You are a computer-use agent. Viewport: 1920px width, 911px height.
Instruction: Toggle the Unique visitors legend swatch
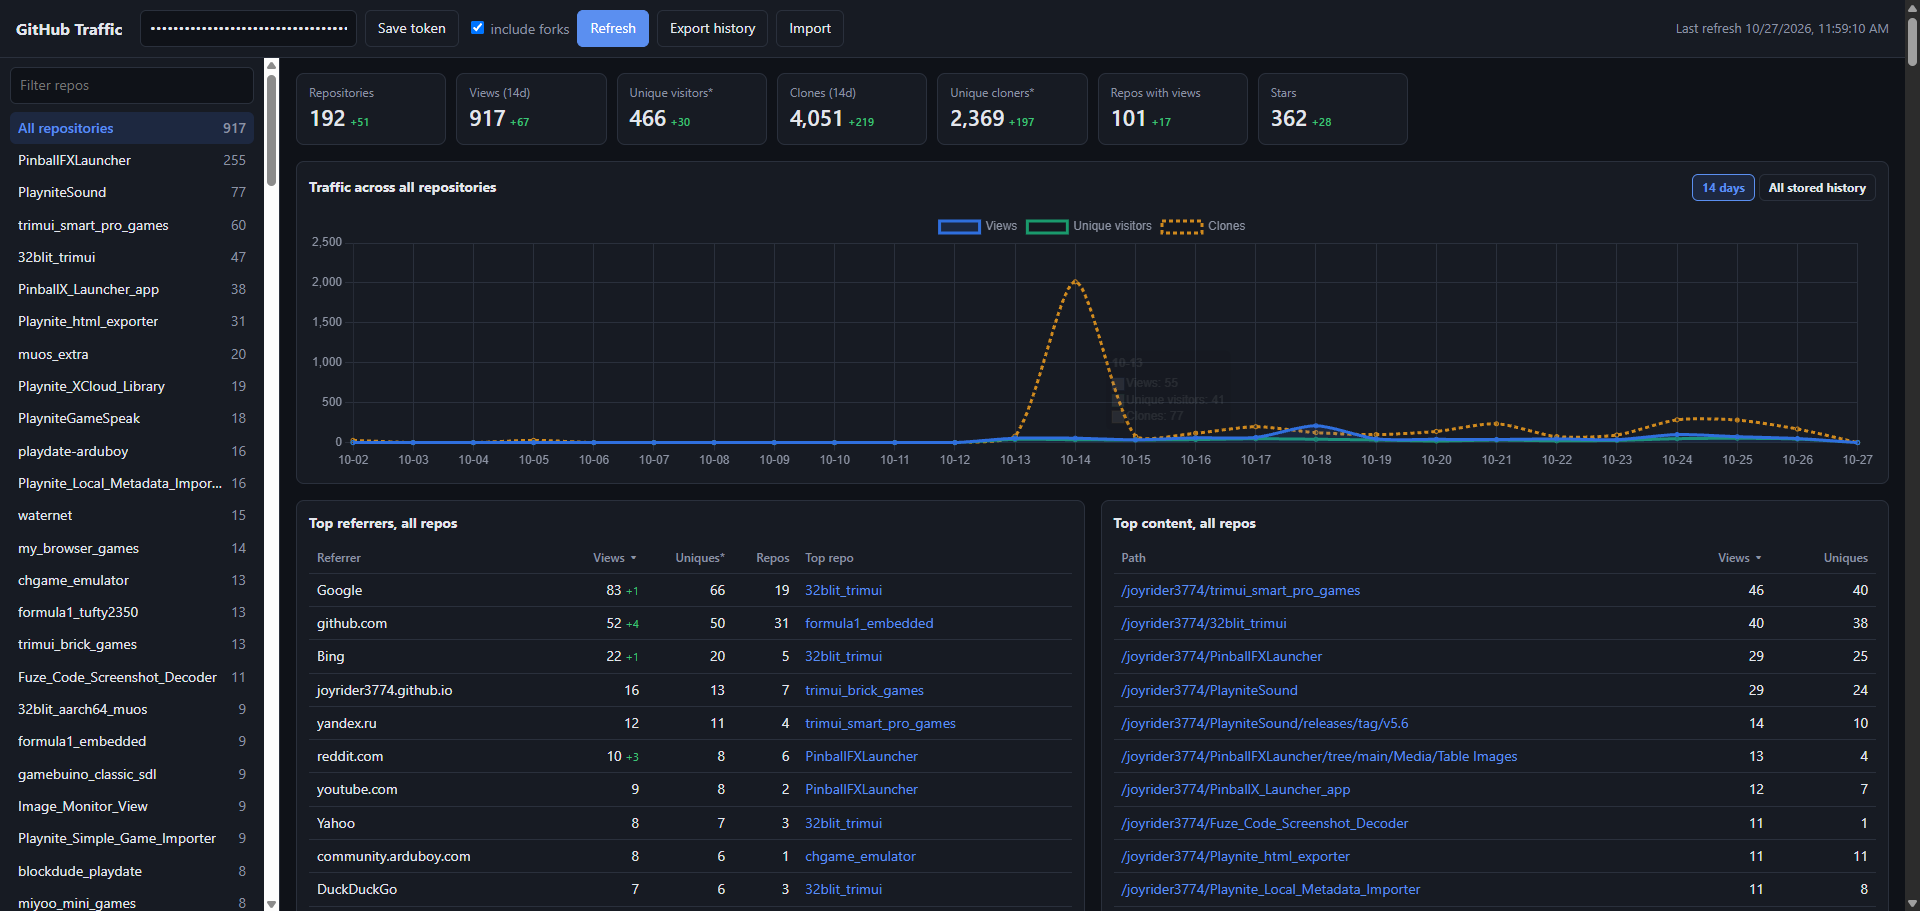[1047, 227]
